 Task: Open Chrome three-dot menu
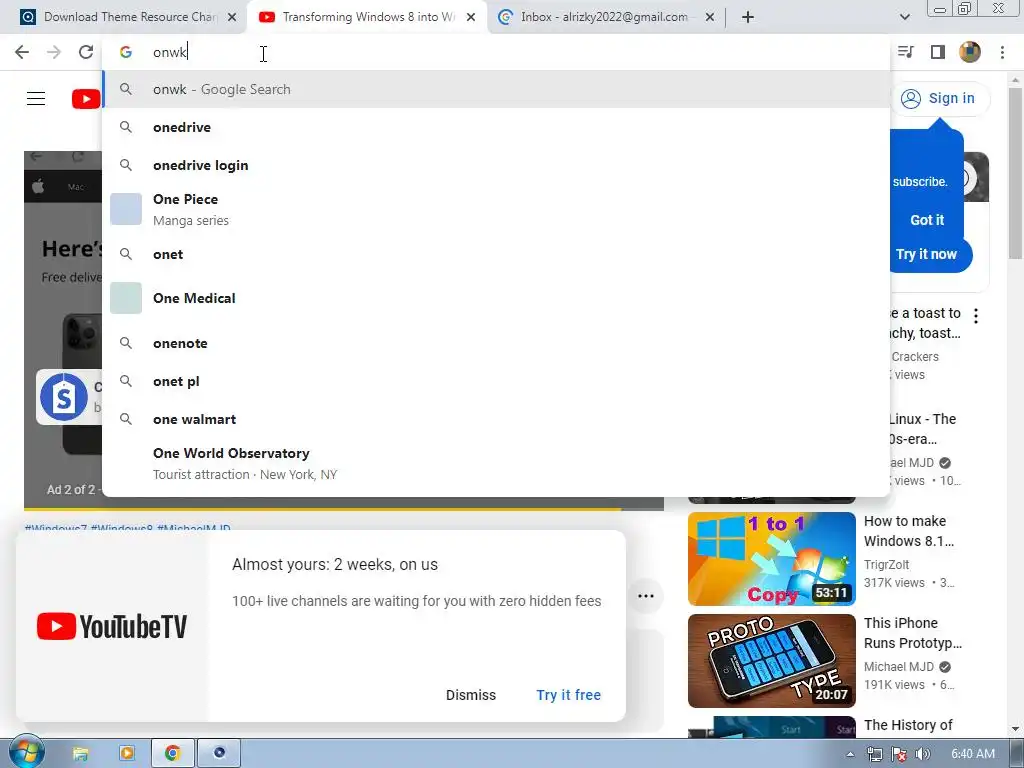1002,52
